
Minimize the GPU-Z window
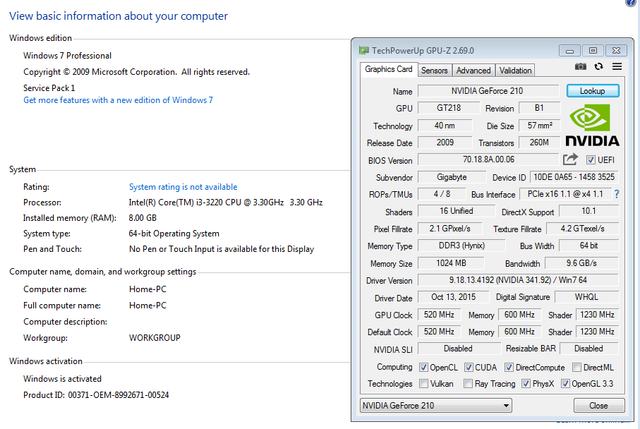click(570, 51)
